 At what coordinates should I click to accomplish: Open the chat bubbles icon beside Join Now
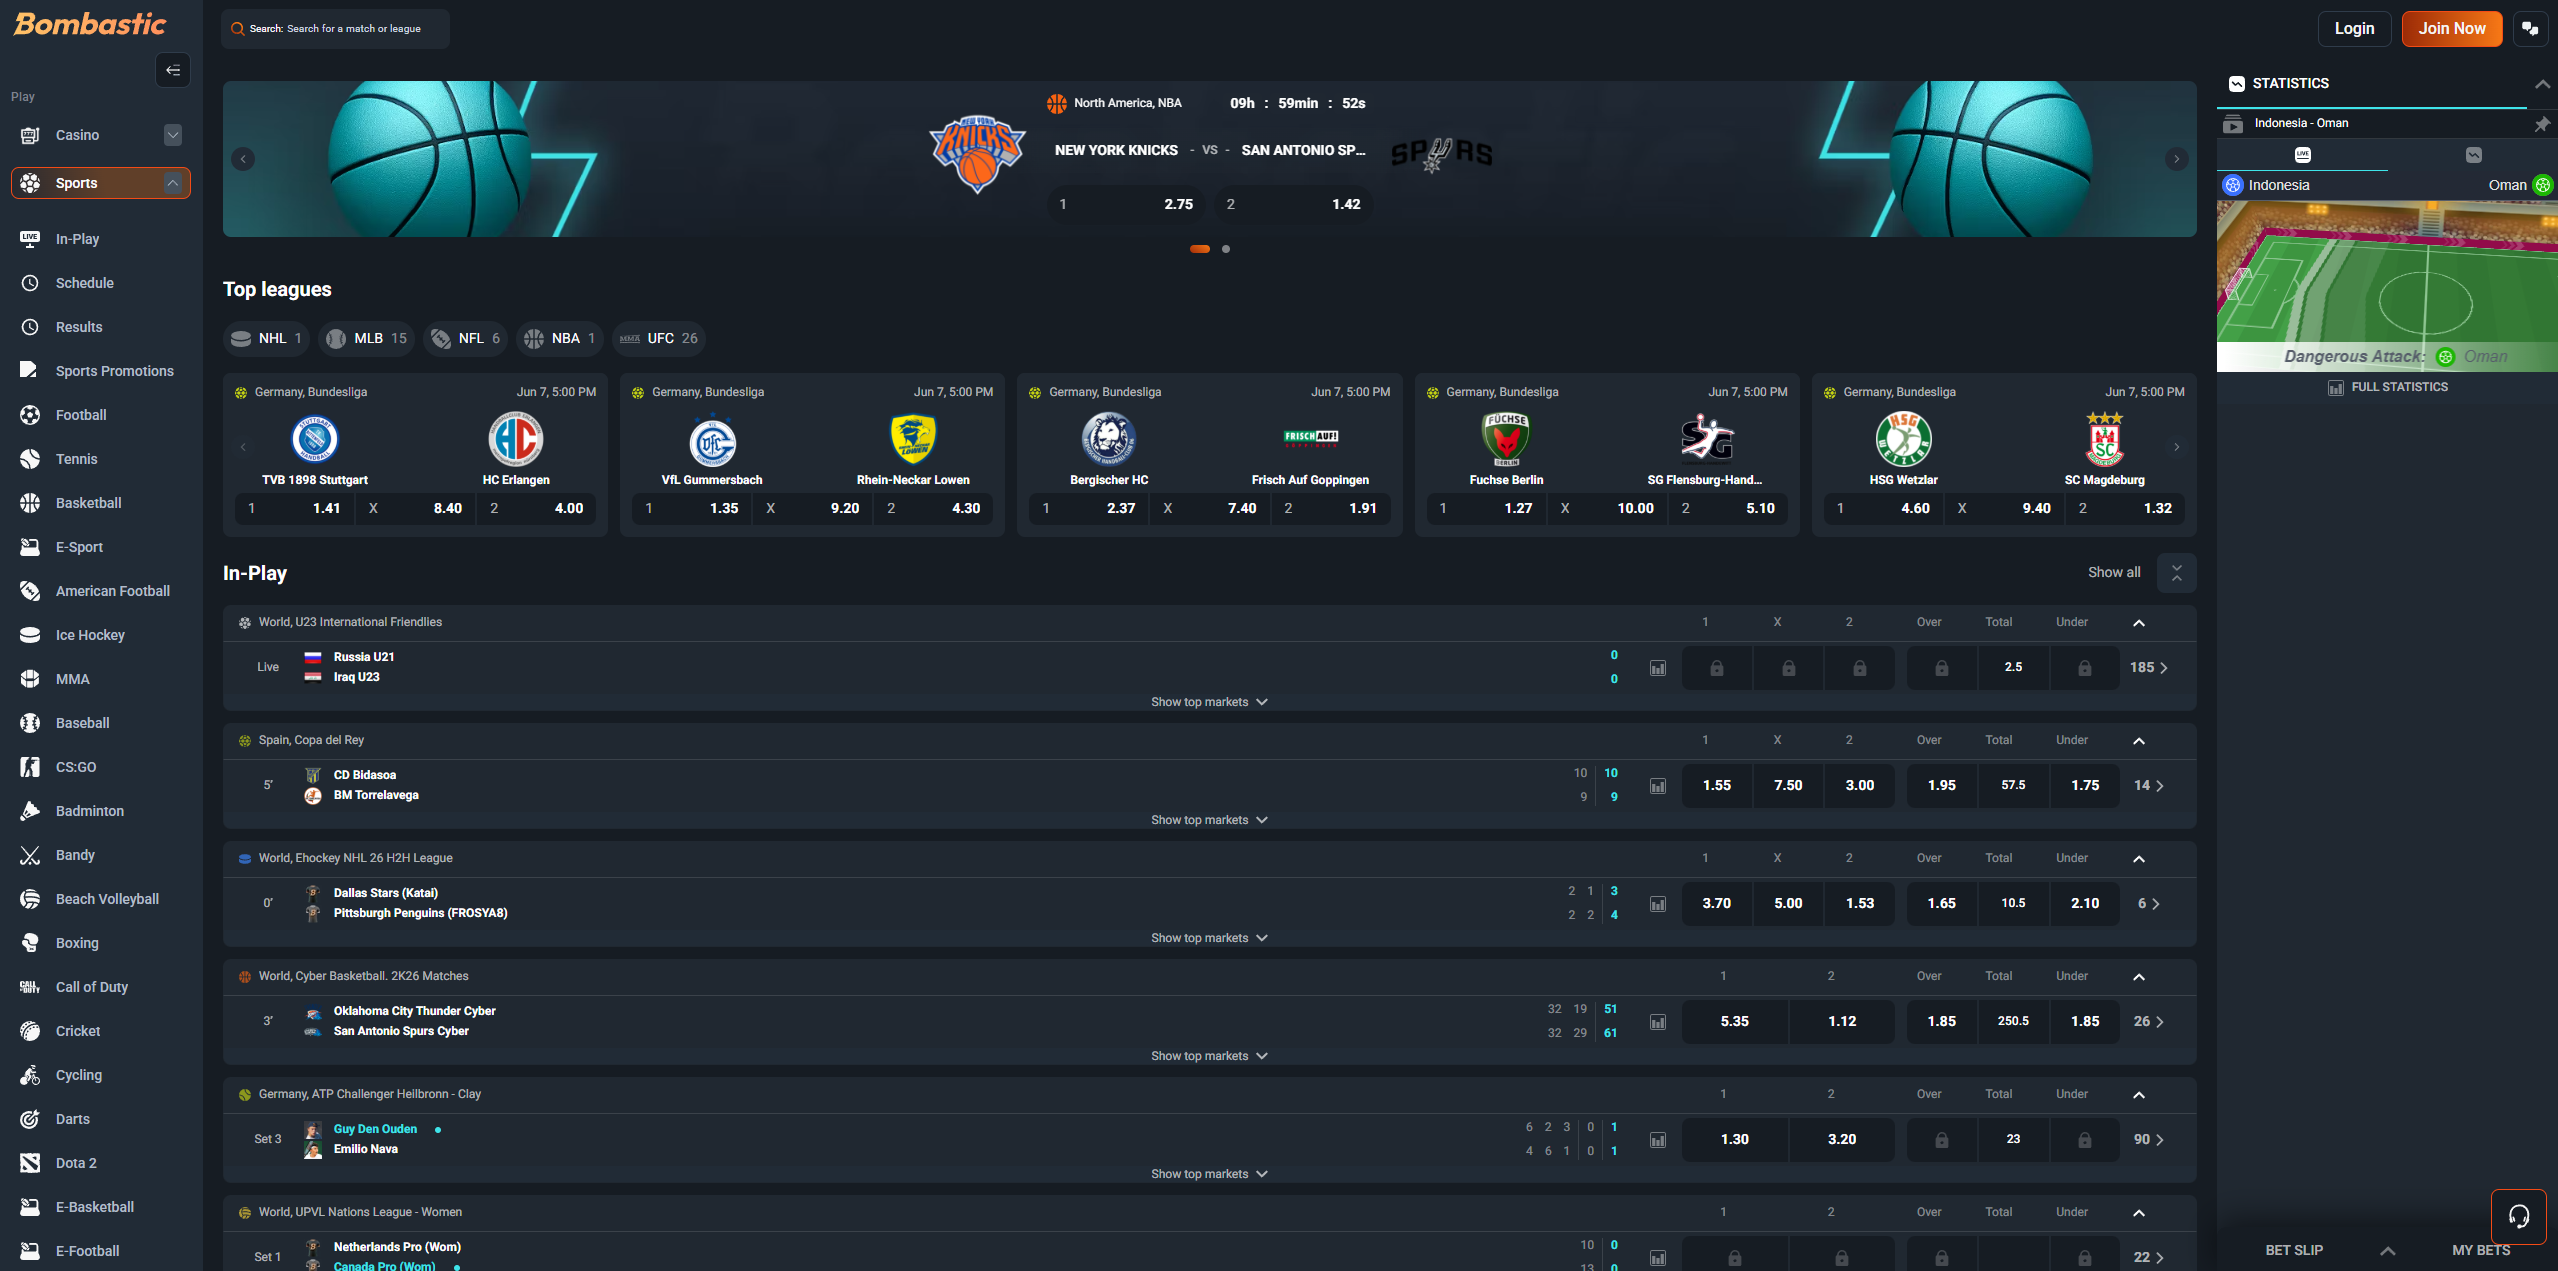click(x=2530, y=29)
